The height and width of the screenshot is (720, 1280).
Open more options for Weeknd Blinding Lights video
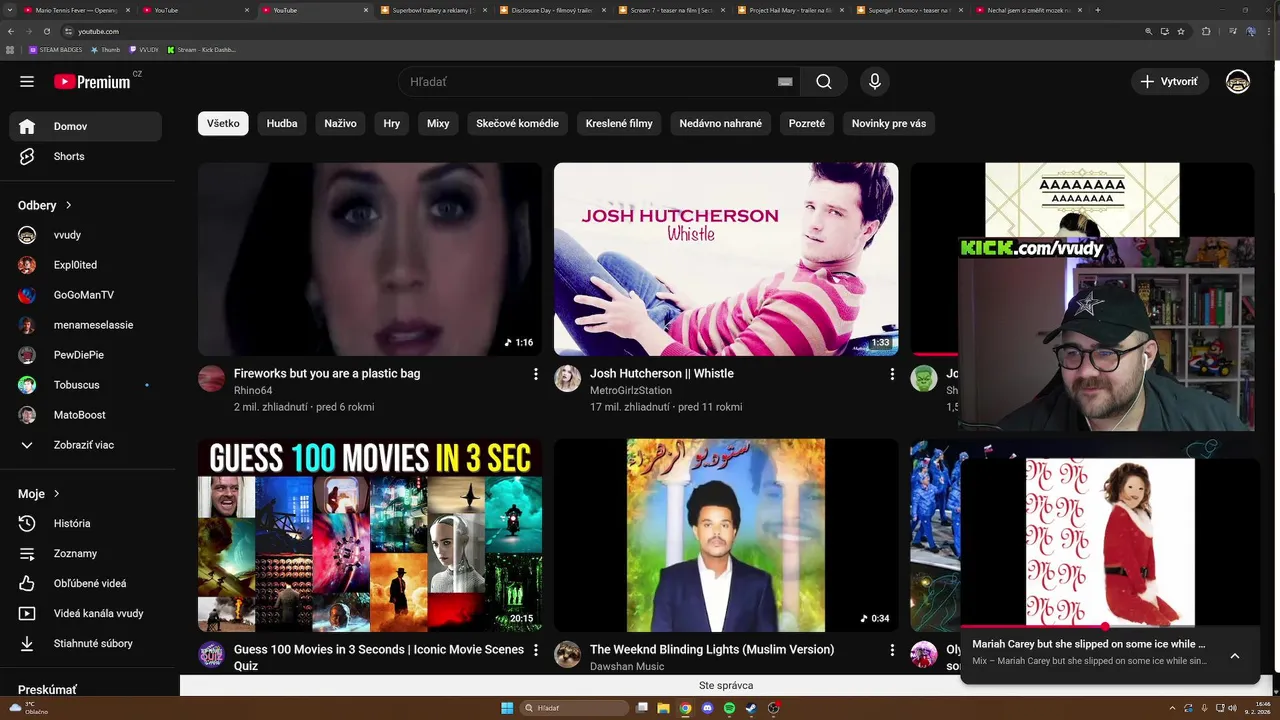892,650
